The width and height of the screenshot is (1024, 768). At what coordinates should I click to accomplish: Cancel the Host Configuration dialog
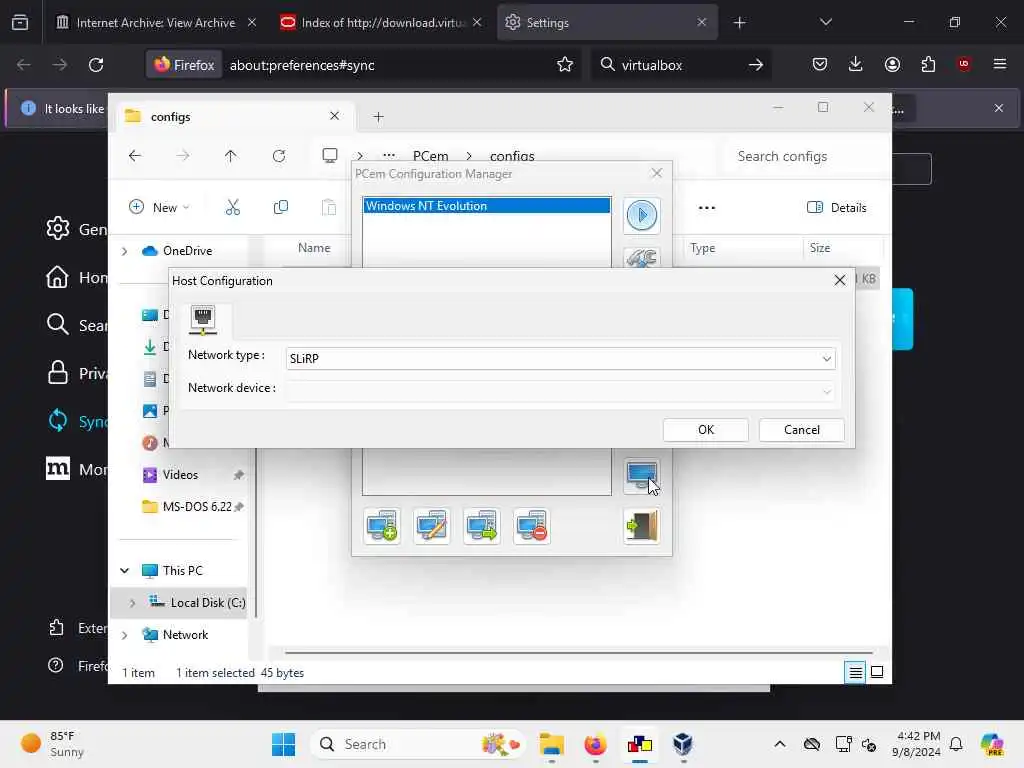(x=801, y=430)
